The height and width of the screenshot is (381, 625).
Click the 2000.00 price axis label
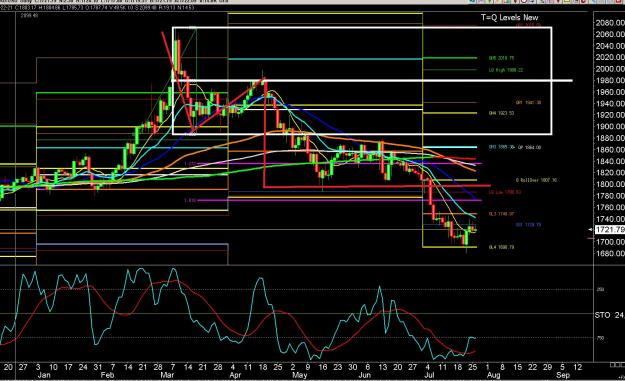[x=610, y=69]
